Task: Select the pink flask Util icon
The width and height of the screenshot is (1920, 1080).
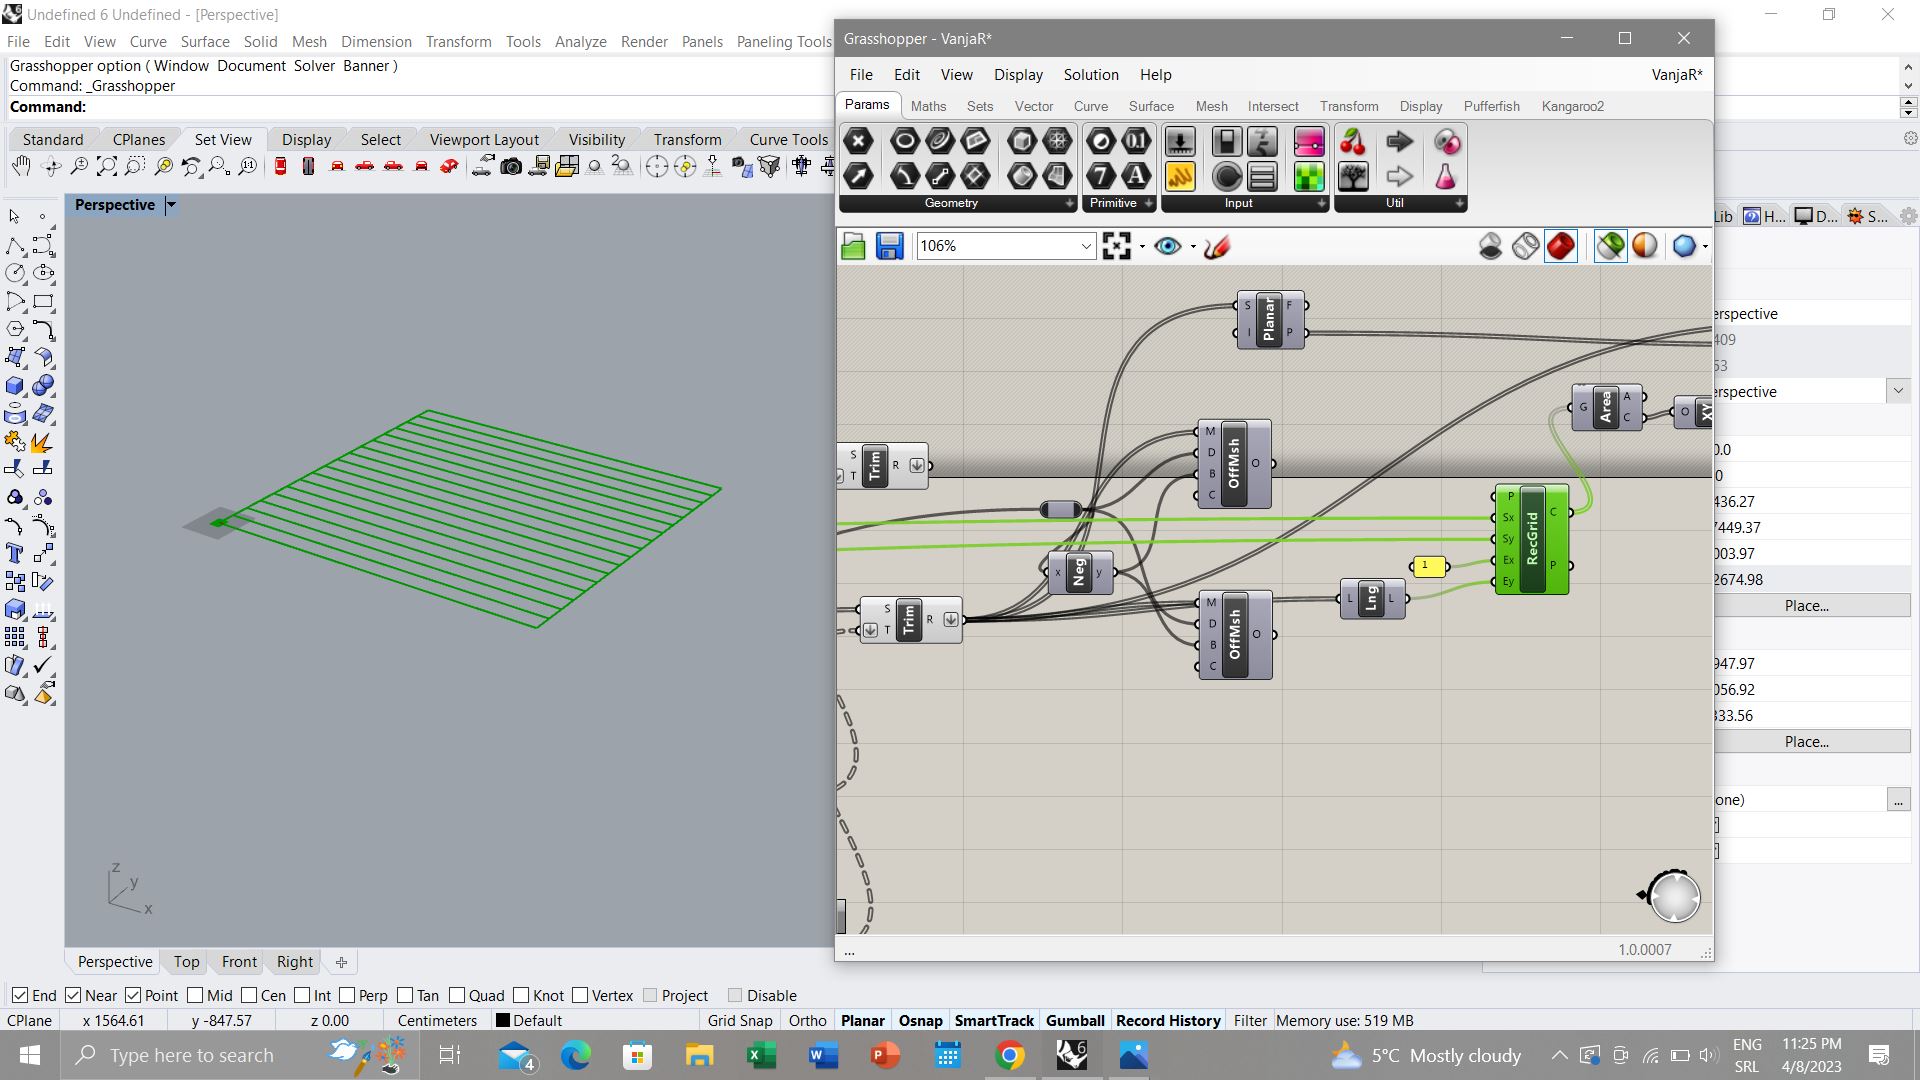Action: 1446,177
